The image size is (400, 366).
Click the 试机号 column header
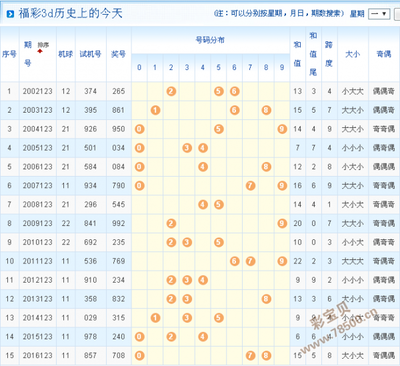[90, 54]
